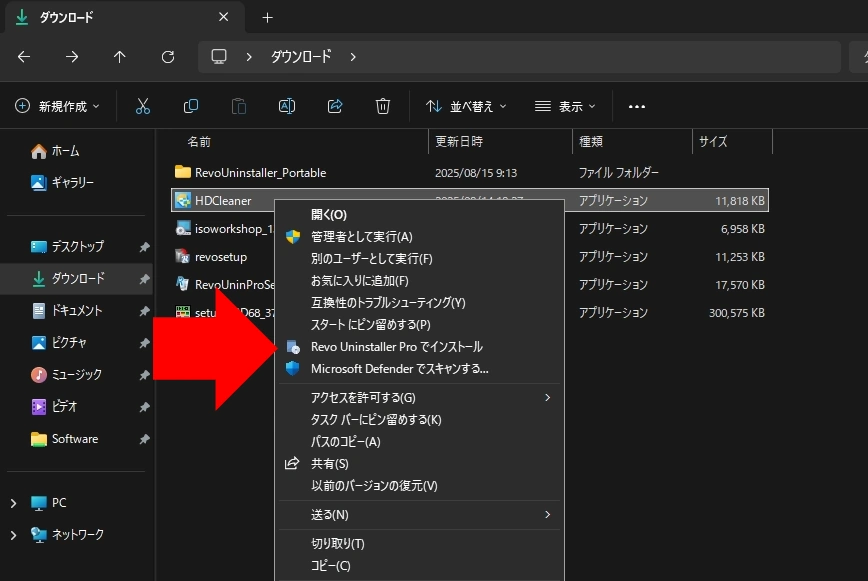The image size is (868, 581).
Task: Click the Rename icon in the toolbar
Action: 287,106
